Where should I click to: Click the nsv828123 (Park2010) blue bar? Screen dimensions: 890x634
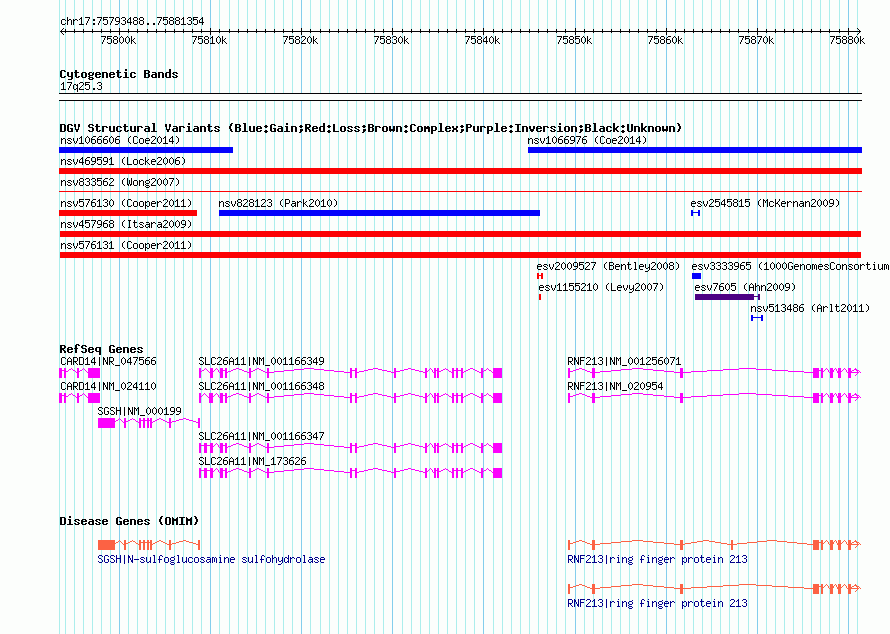pyautogui.click(x=379, y=213)
